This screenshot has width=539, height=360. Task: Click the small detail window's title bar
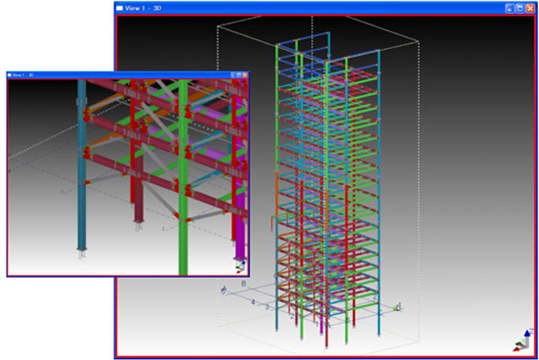click(x=128, y=75)
